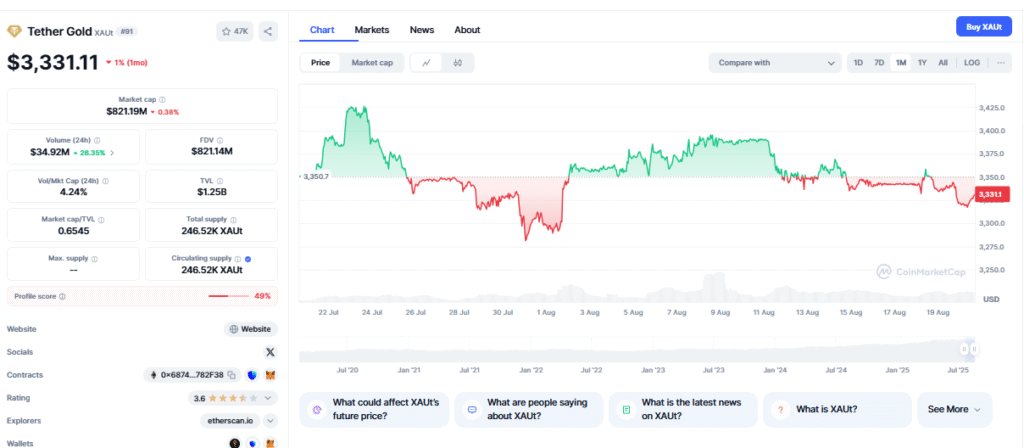Click the MetaMask fox icon in Contracts
1024x448 pixels.
click(270, 375)
